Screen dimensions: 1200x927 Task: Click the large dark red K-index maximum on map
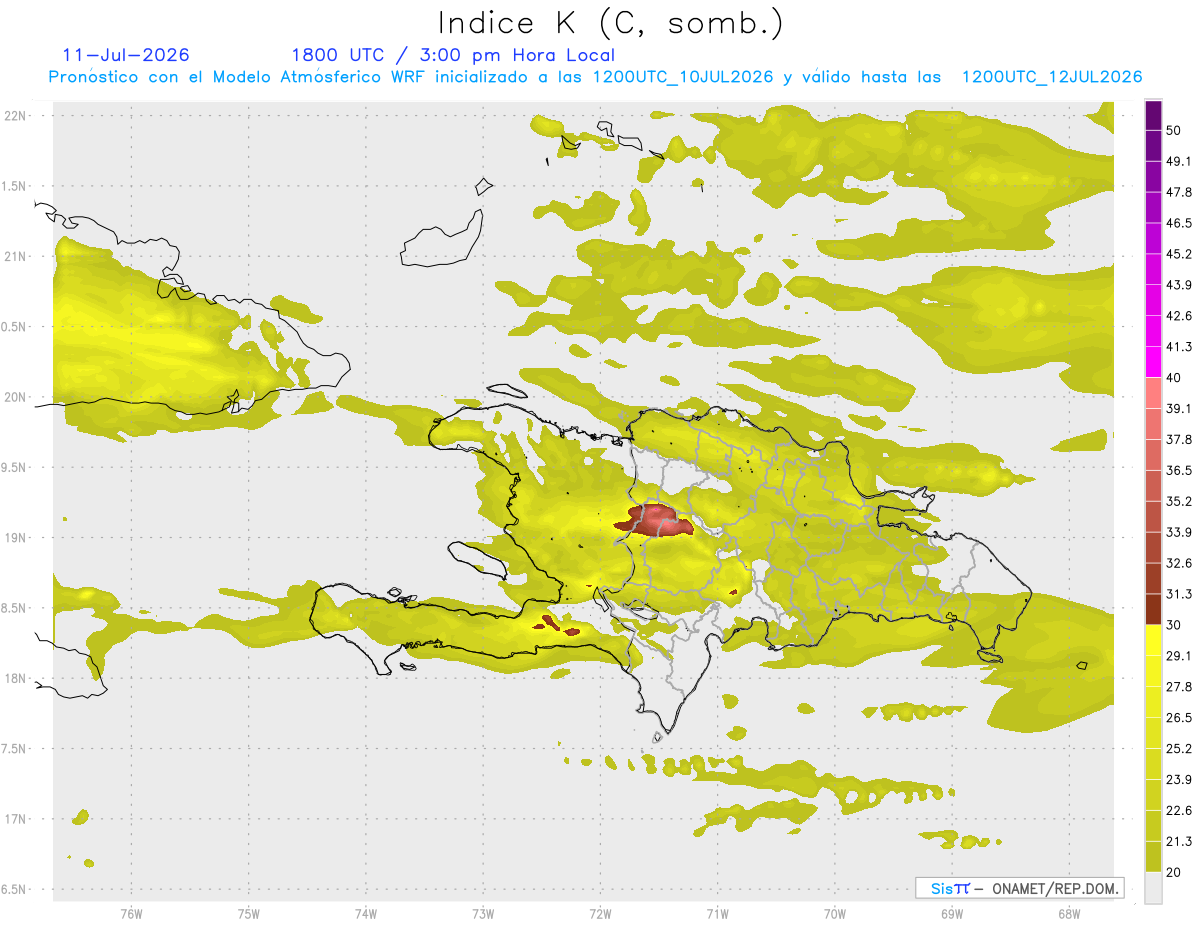pos(654,520)
